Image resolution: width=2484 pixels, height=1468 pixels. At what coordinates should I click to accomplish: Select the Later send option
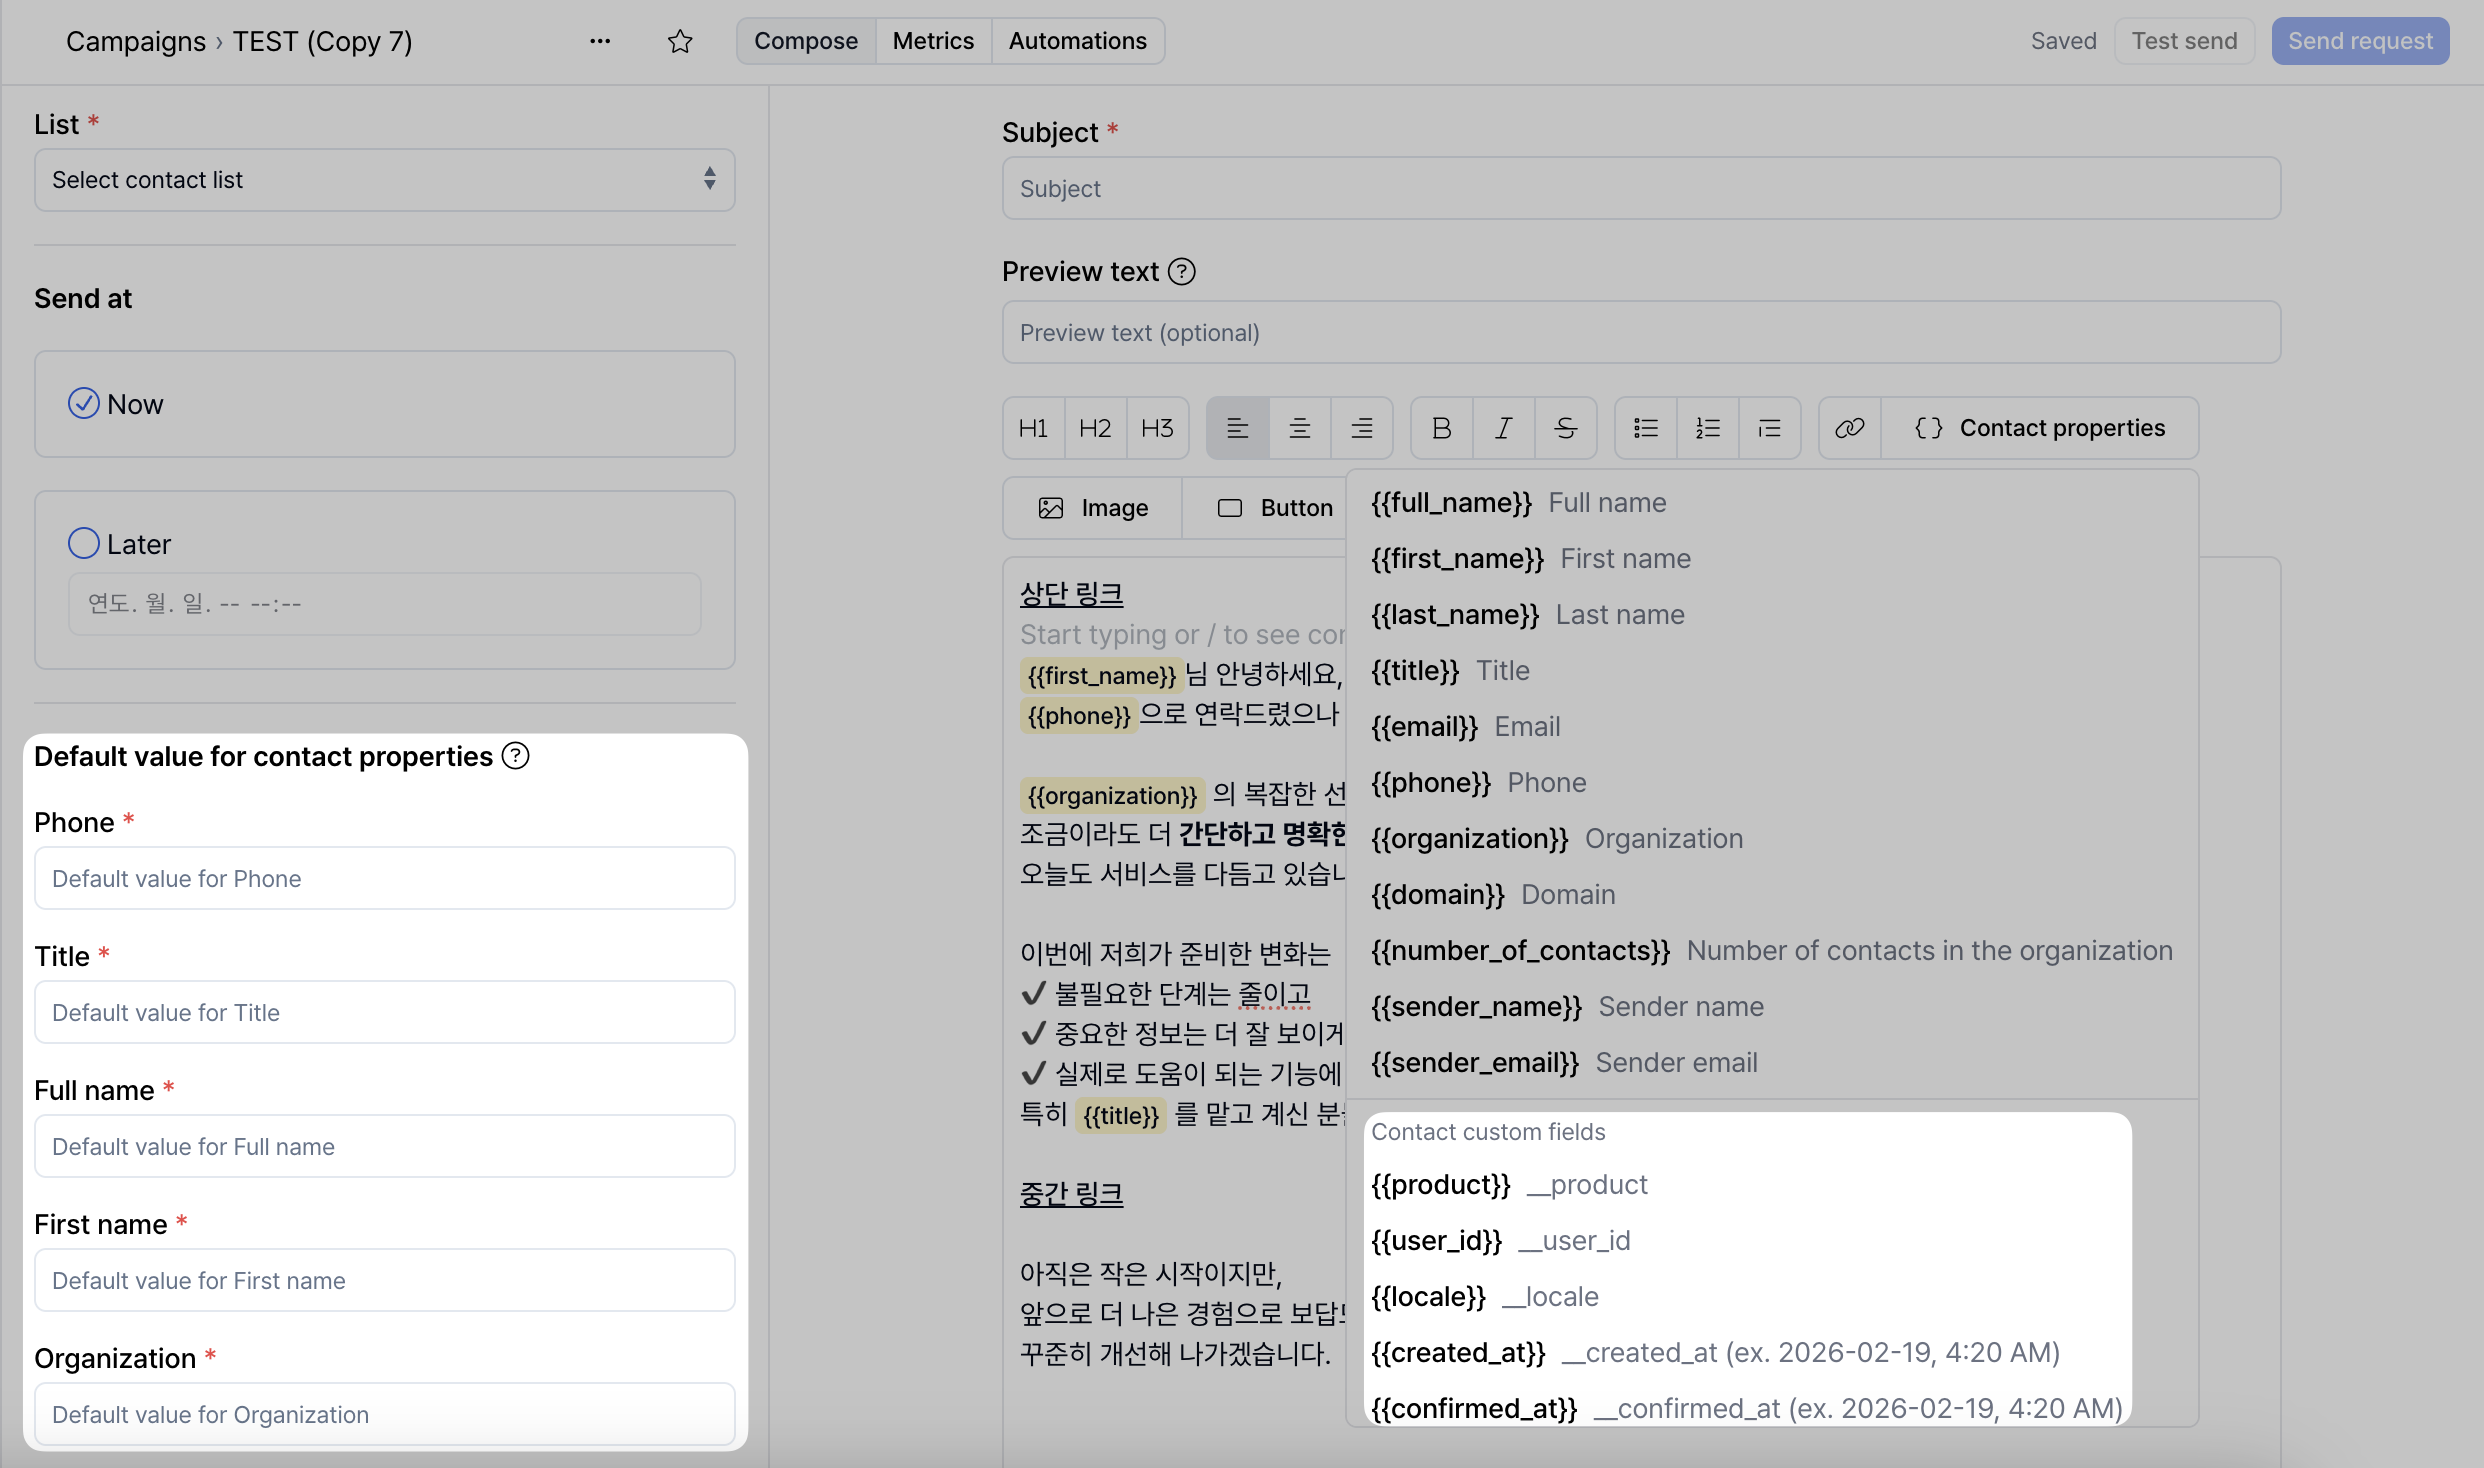(84, 543)
